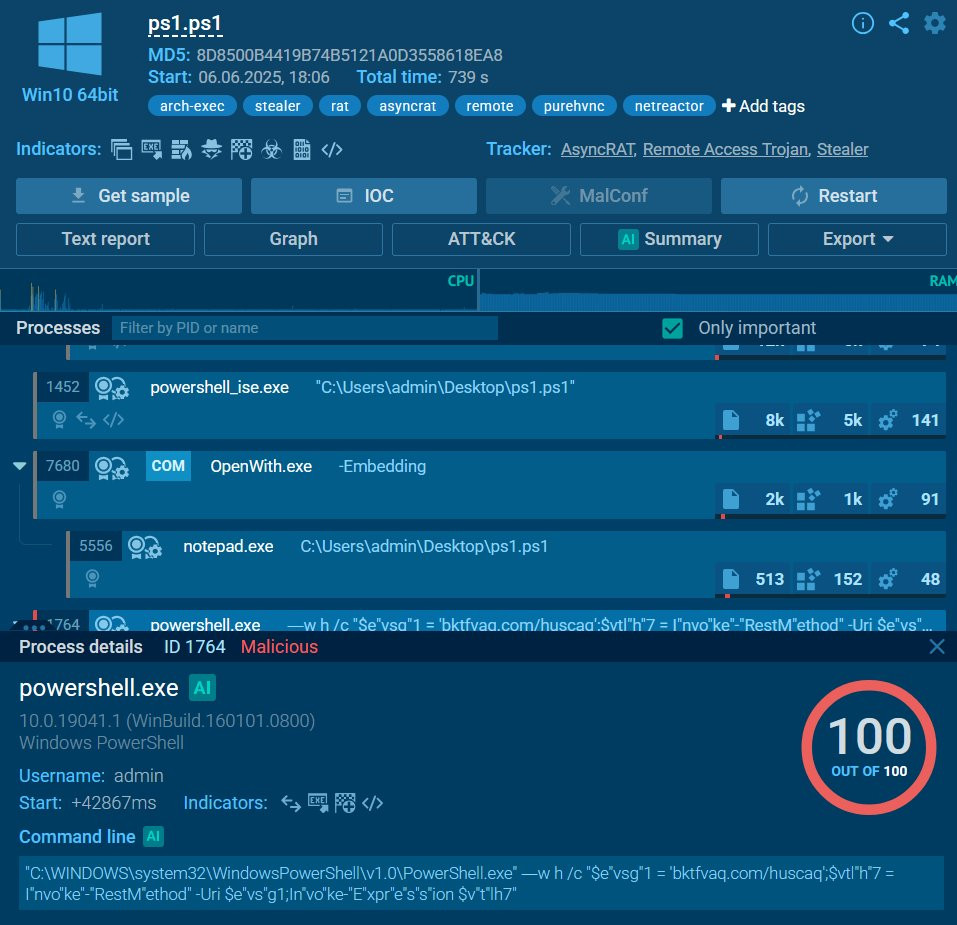
Task: Click the first window-stack indicator icon
Action: point(121,149)
